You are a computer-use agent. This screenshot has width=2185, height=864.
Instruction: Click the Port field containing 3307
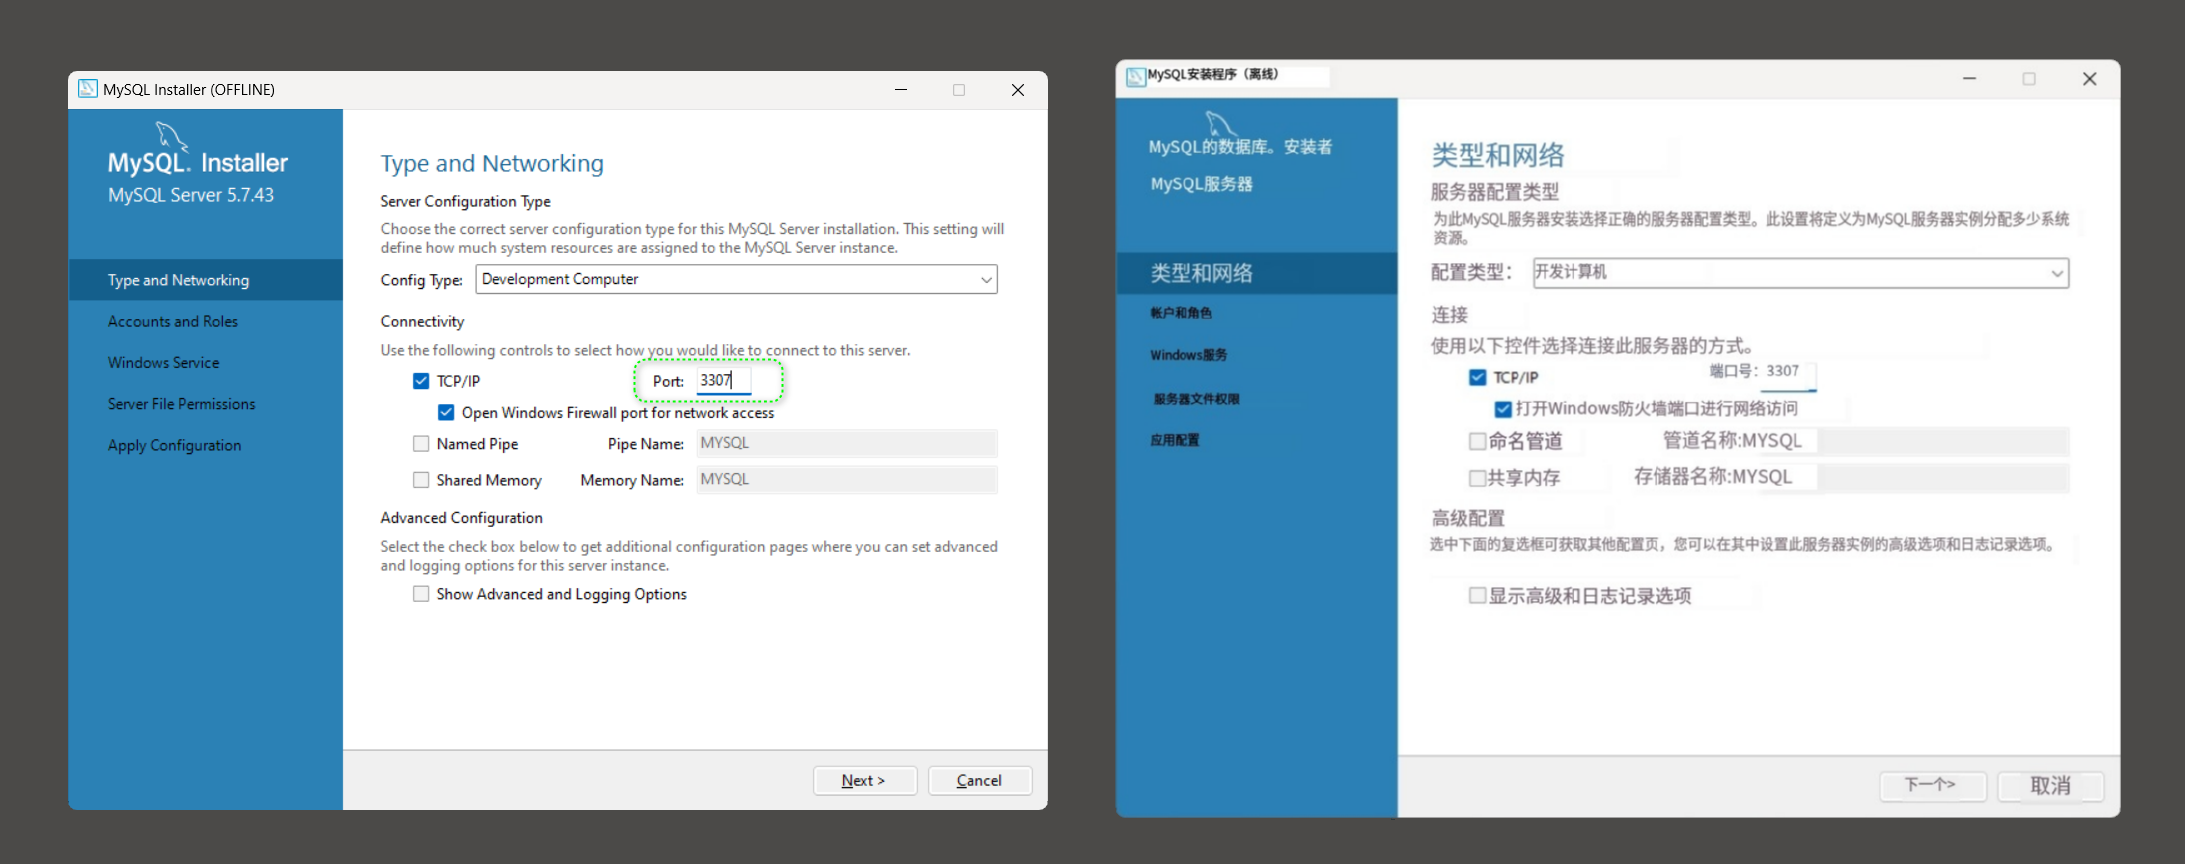point(723,380)
